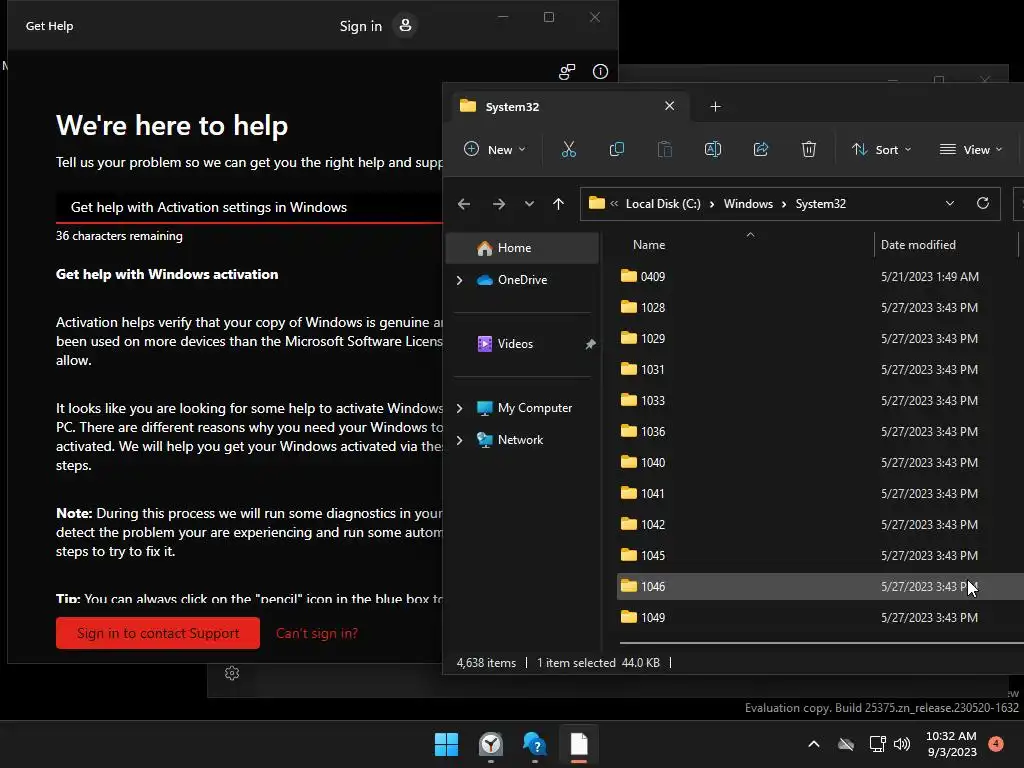1024x768 pixels.
Task: Click Sign in to contact Support button
Action: 158,633
